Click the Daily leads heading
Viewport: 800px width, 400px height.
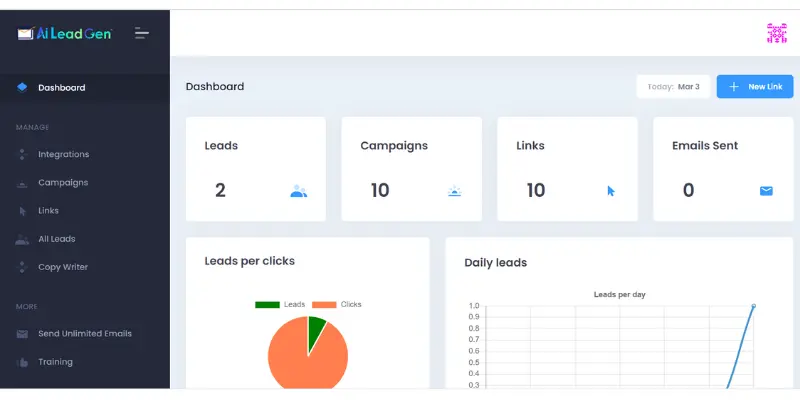tap(495, 263)
